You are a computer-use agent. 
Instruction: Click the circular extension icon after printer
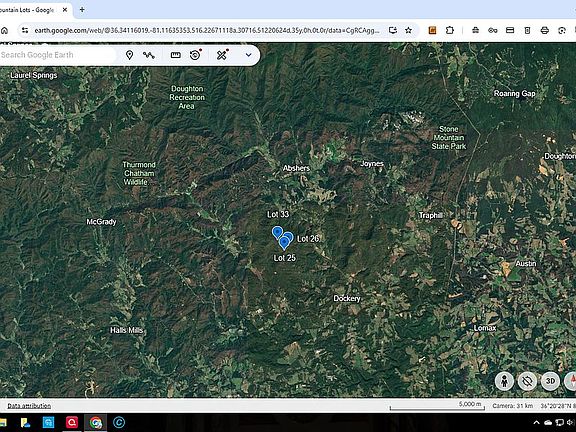pos(562,30)
